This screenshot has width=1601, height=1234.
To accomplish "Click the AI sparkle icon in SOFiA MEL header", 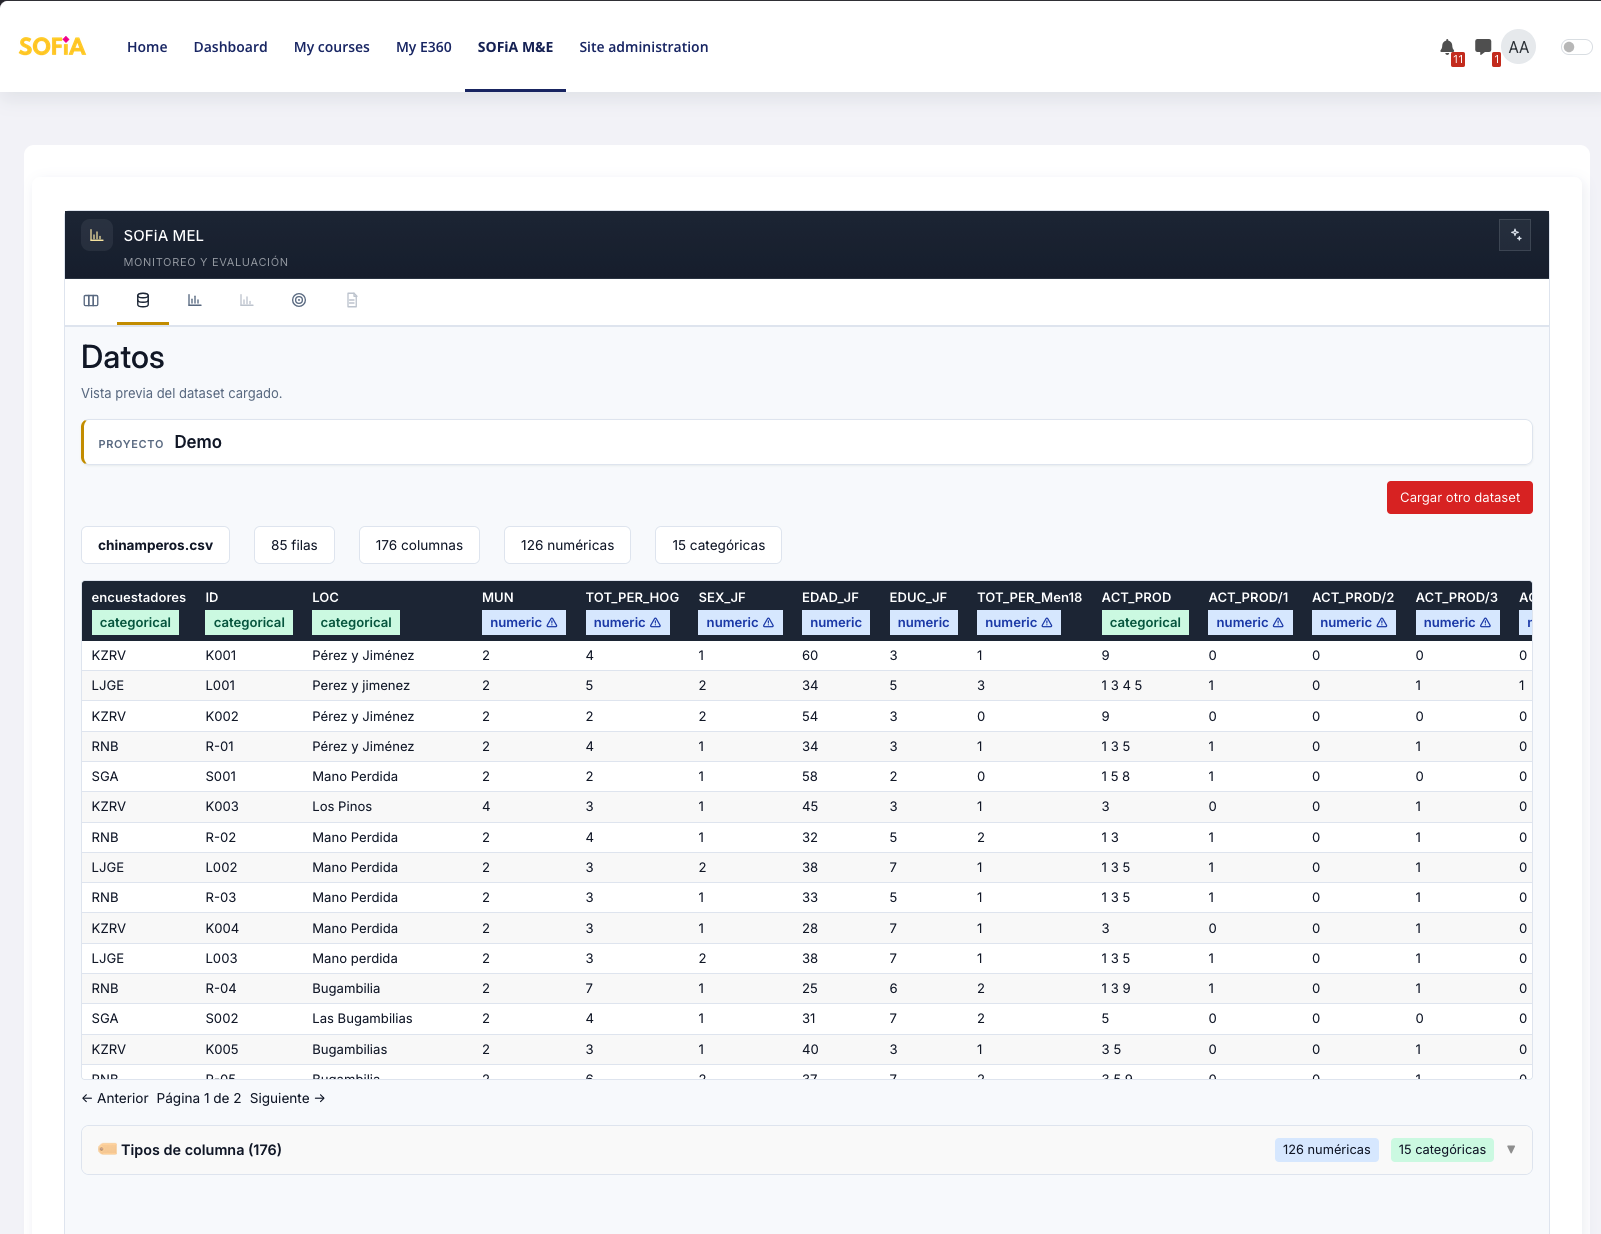I will 1515,235.
